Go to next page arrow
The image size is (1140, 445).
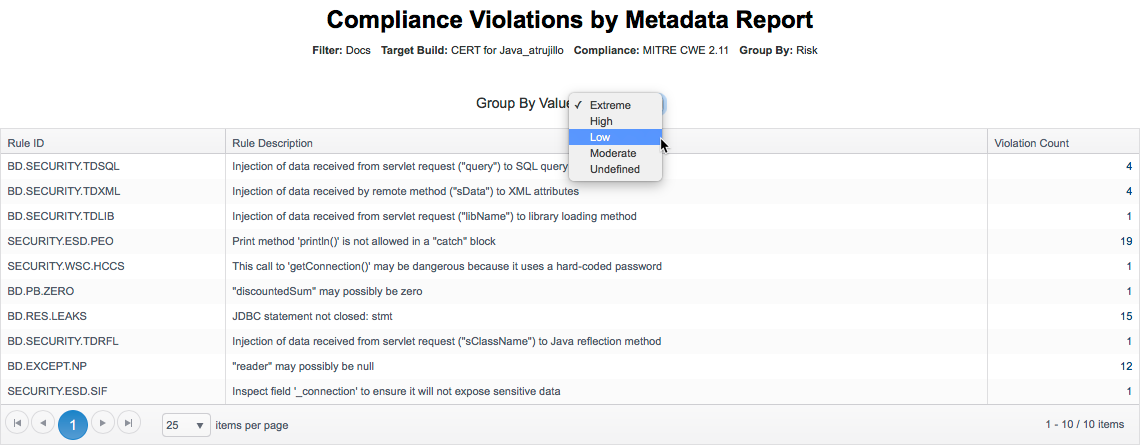[103, 422]
